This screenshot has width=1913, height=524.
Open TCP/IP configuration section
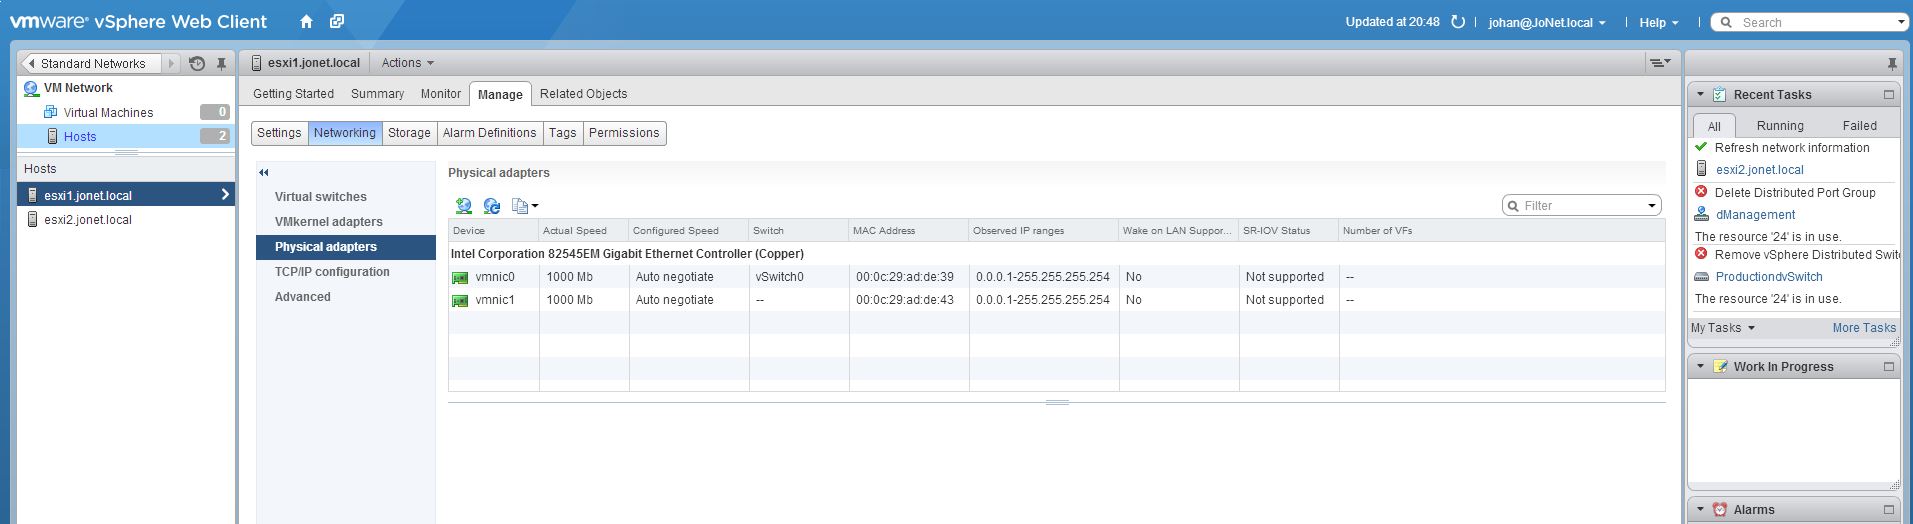coord(332,272)
